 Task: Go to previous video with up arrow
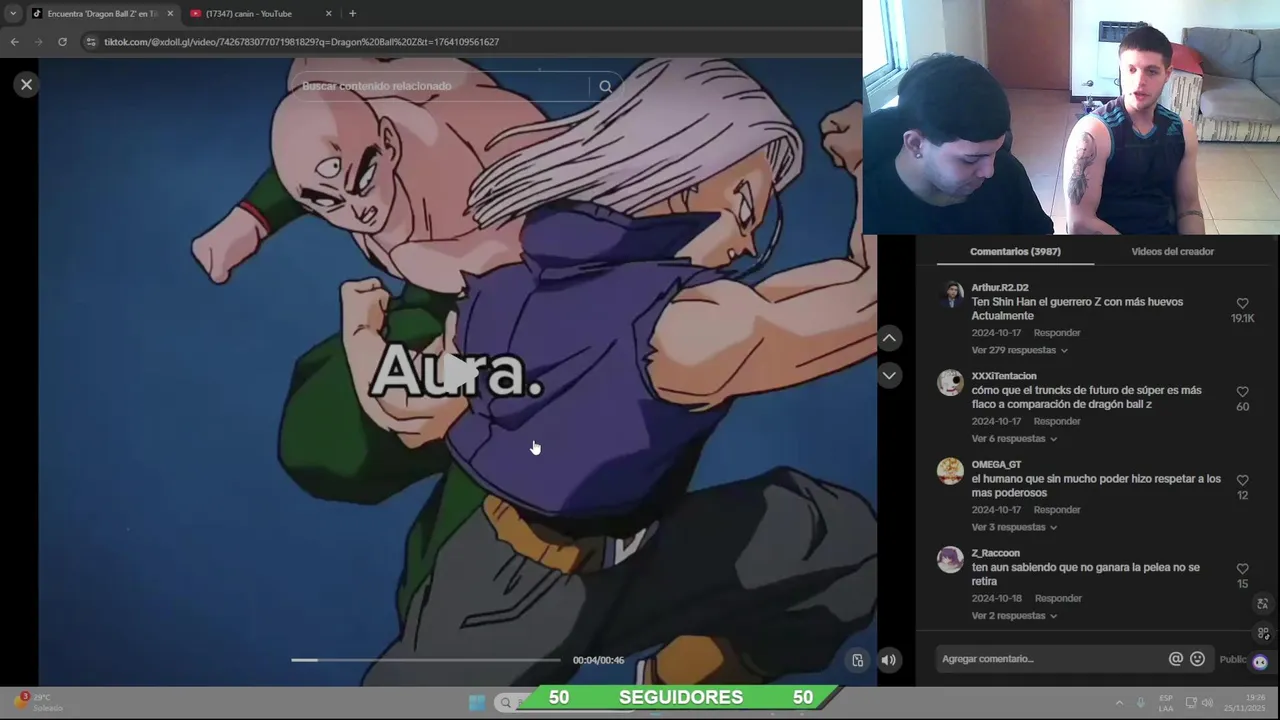[x=889, y=338]
